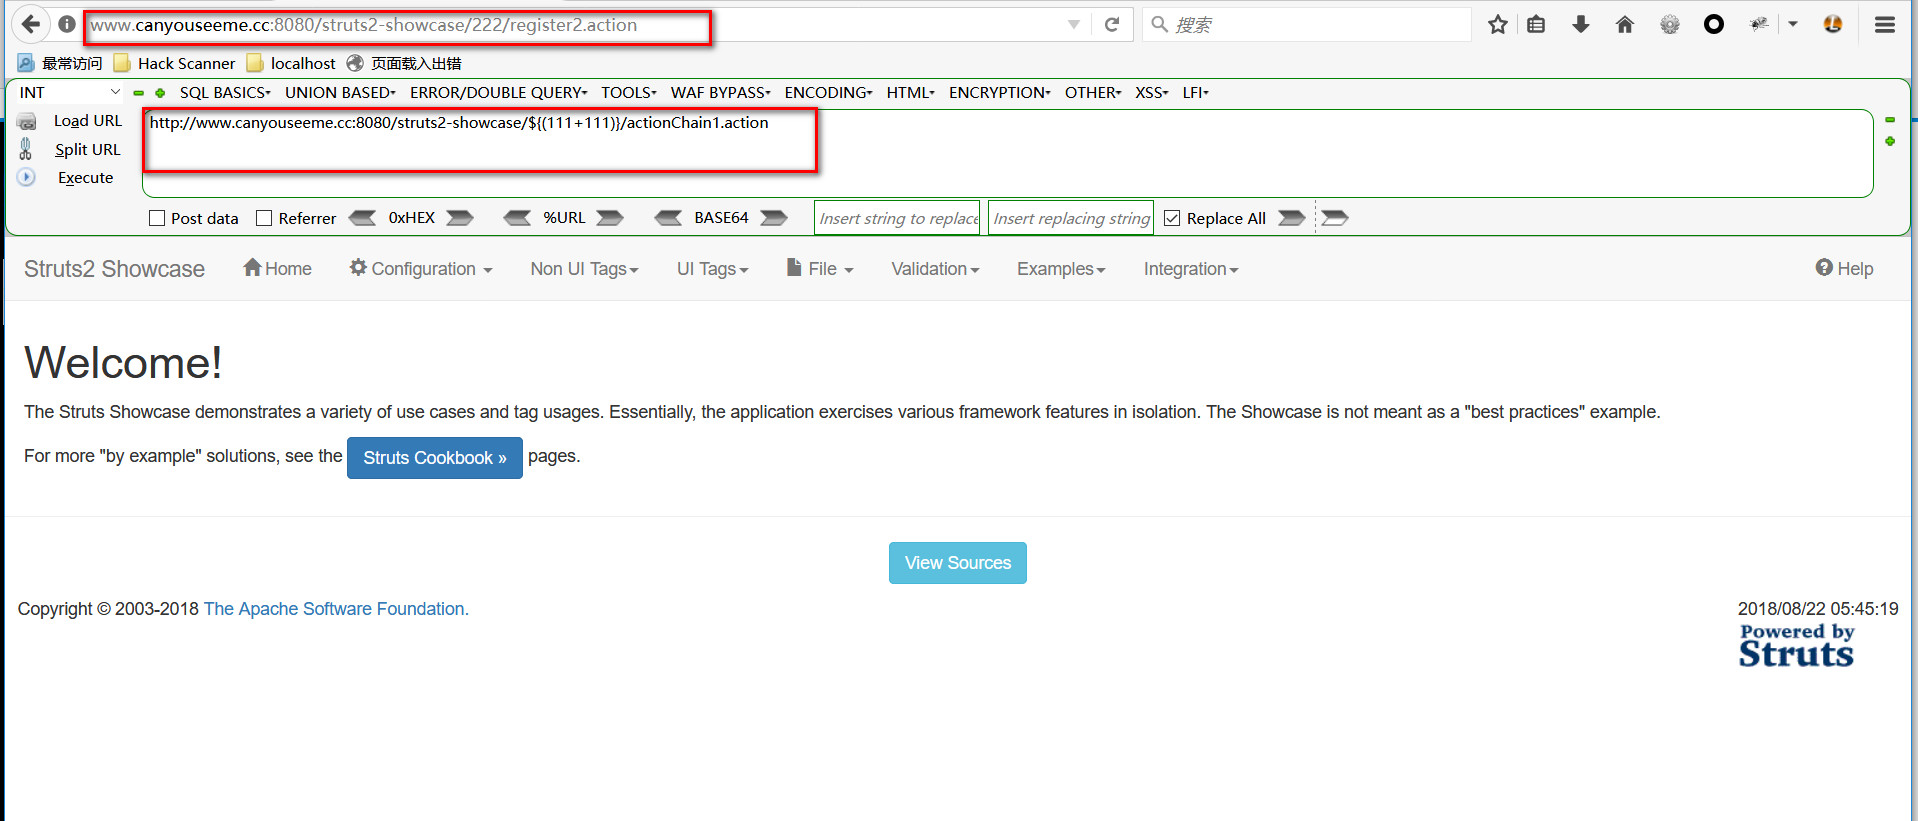The width and height of the screenshot is (1918, 821).
Task: Expand the File dropdown
Action: pos(820,268)
